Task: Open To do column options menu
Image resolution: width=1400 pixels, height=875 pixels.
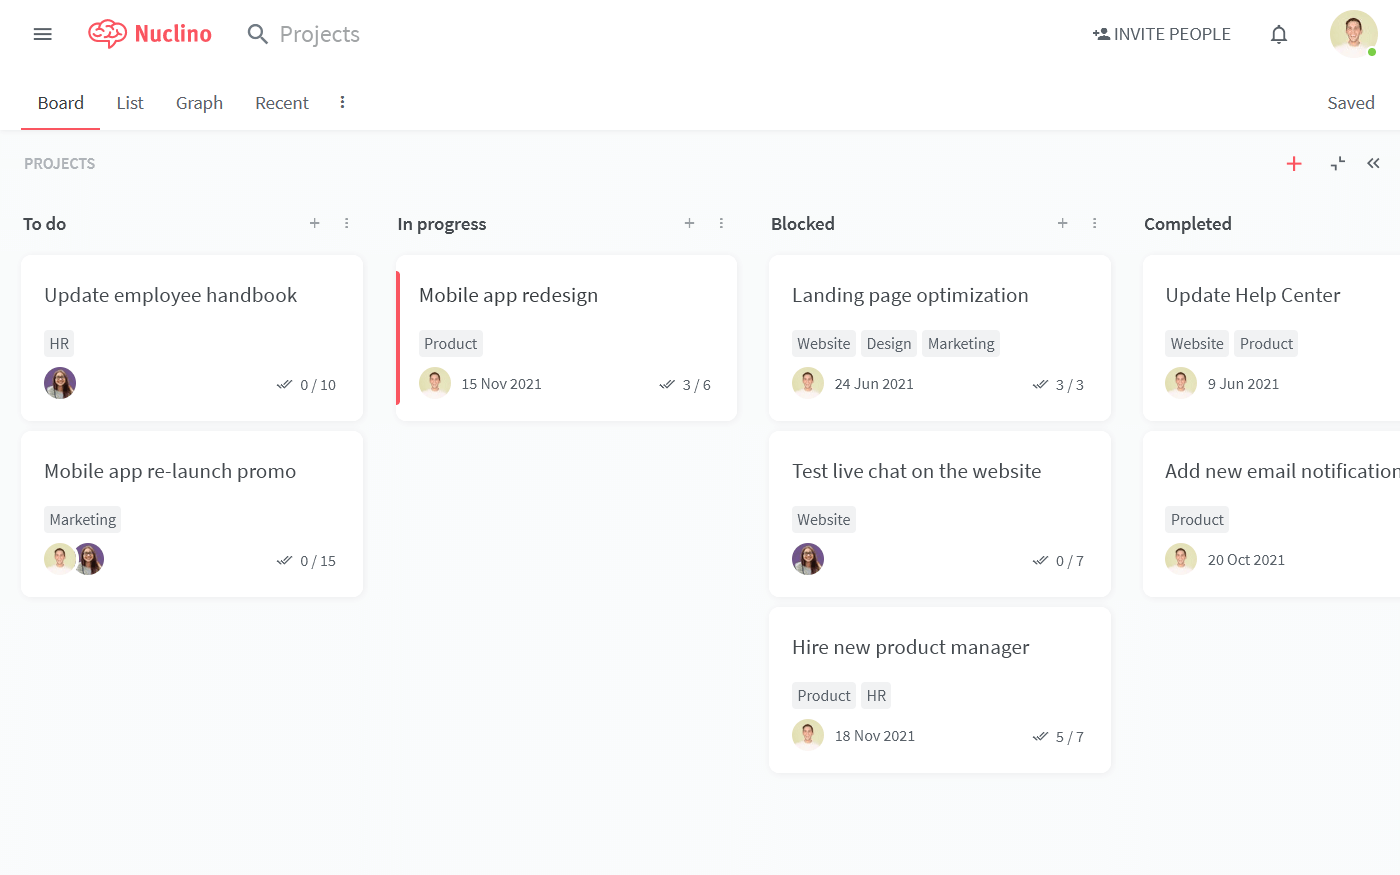Action: pos(347,223)
